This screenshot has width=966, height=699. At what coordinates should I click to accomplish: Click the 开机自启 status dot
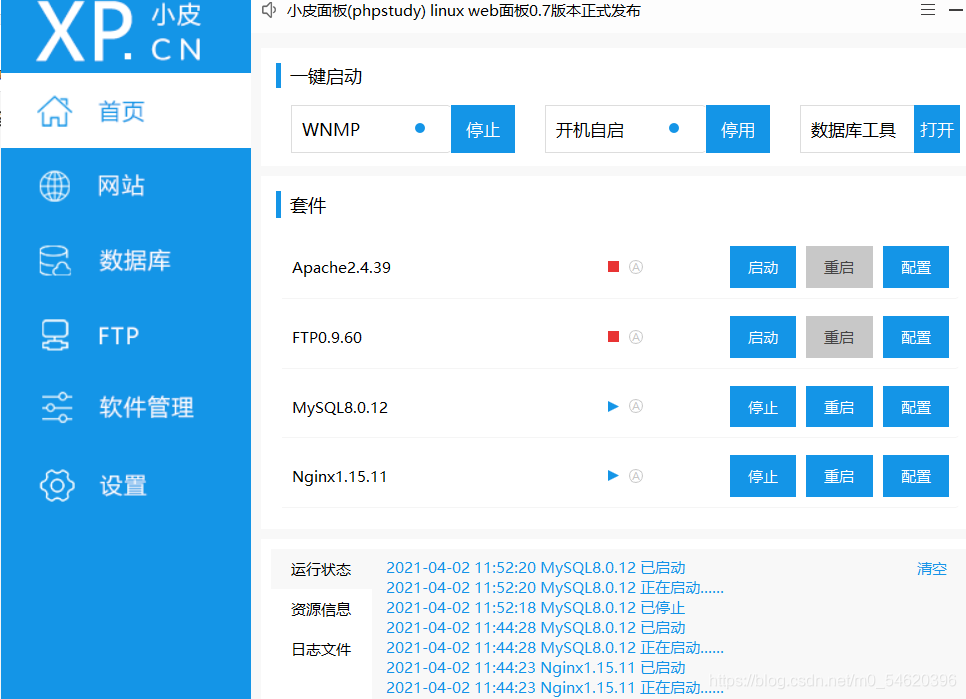click(x=674, y=128)
